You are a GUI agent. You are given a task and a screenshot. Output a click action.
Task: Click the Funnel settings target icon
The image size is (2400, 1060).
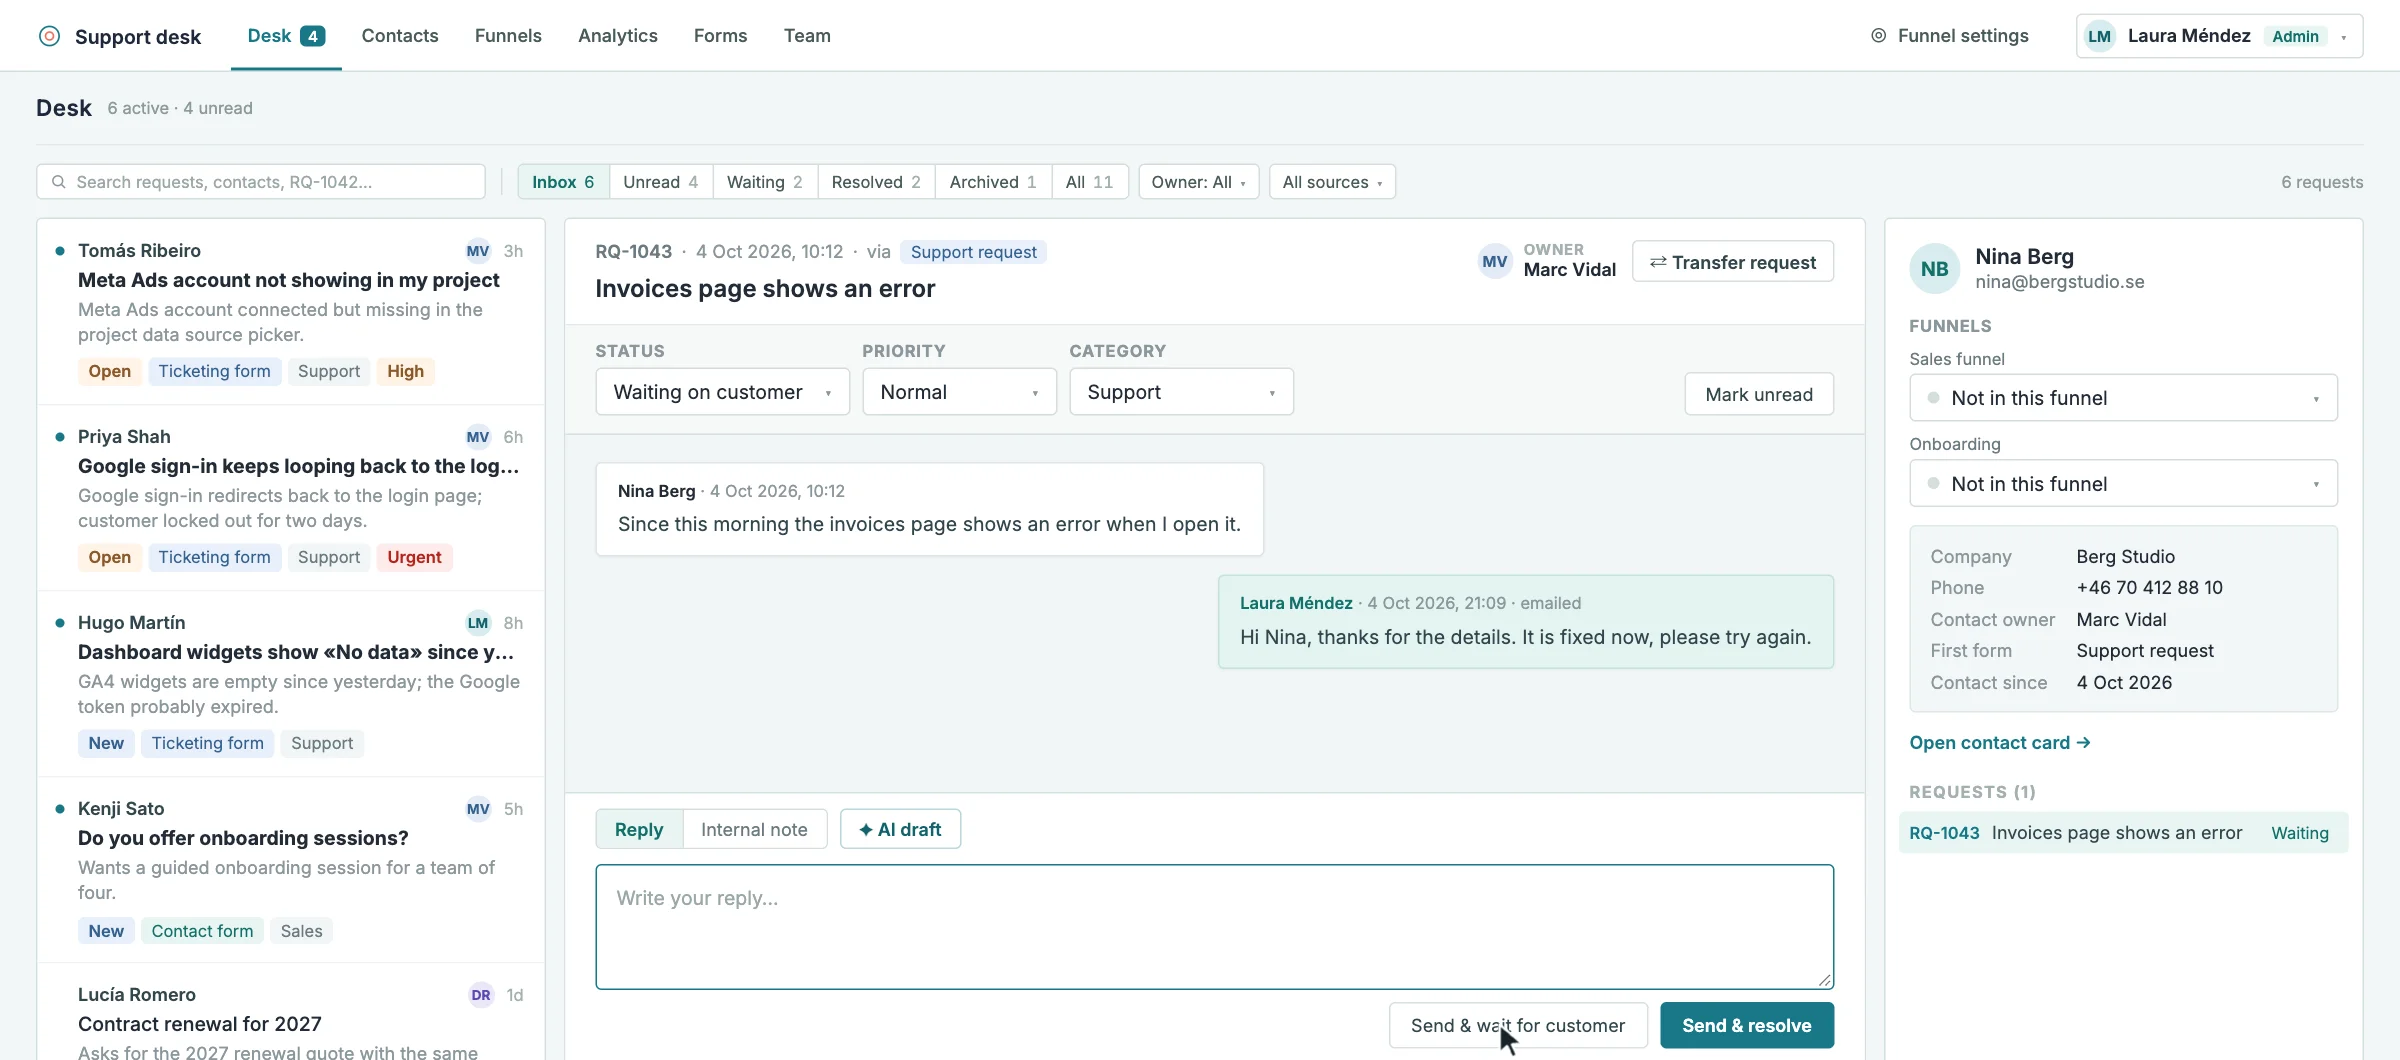click(1878, 36)
